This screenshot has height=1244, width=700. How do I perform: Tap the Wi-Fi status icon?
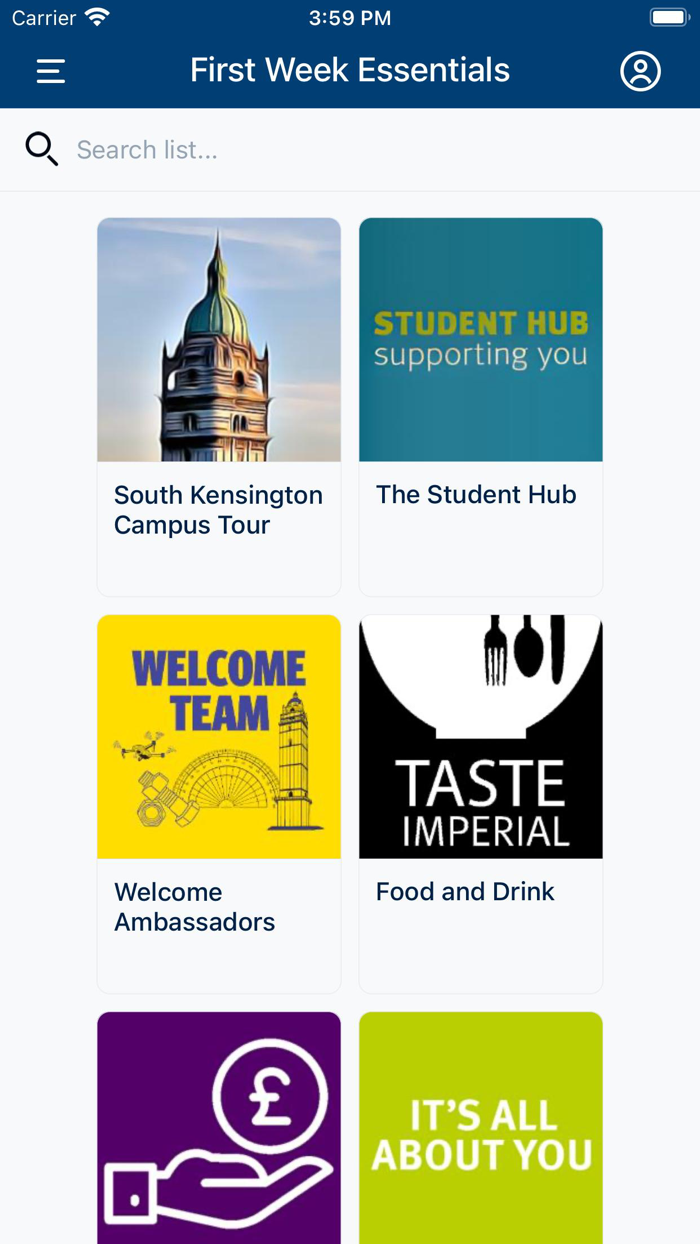coord(95,16)
